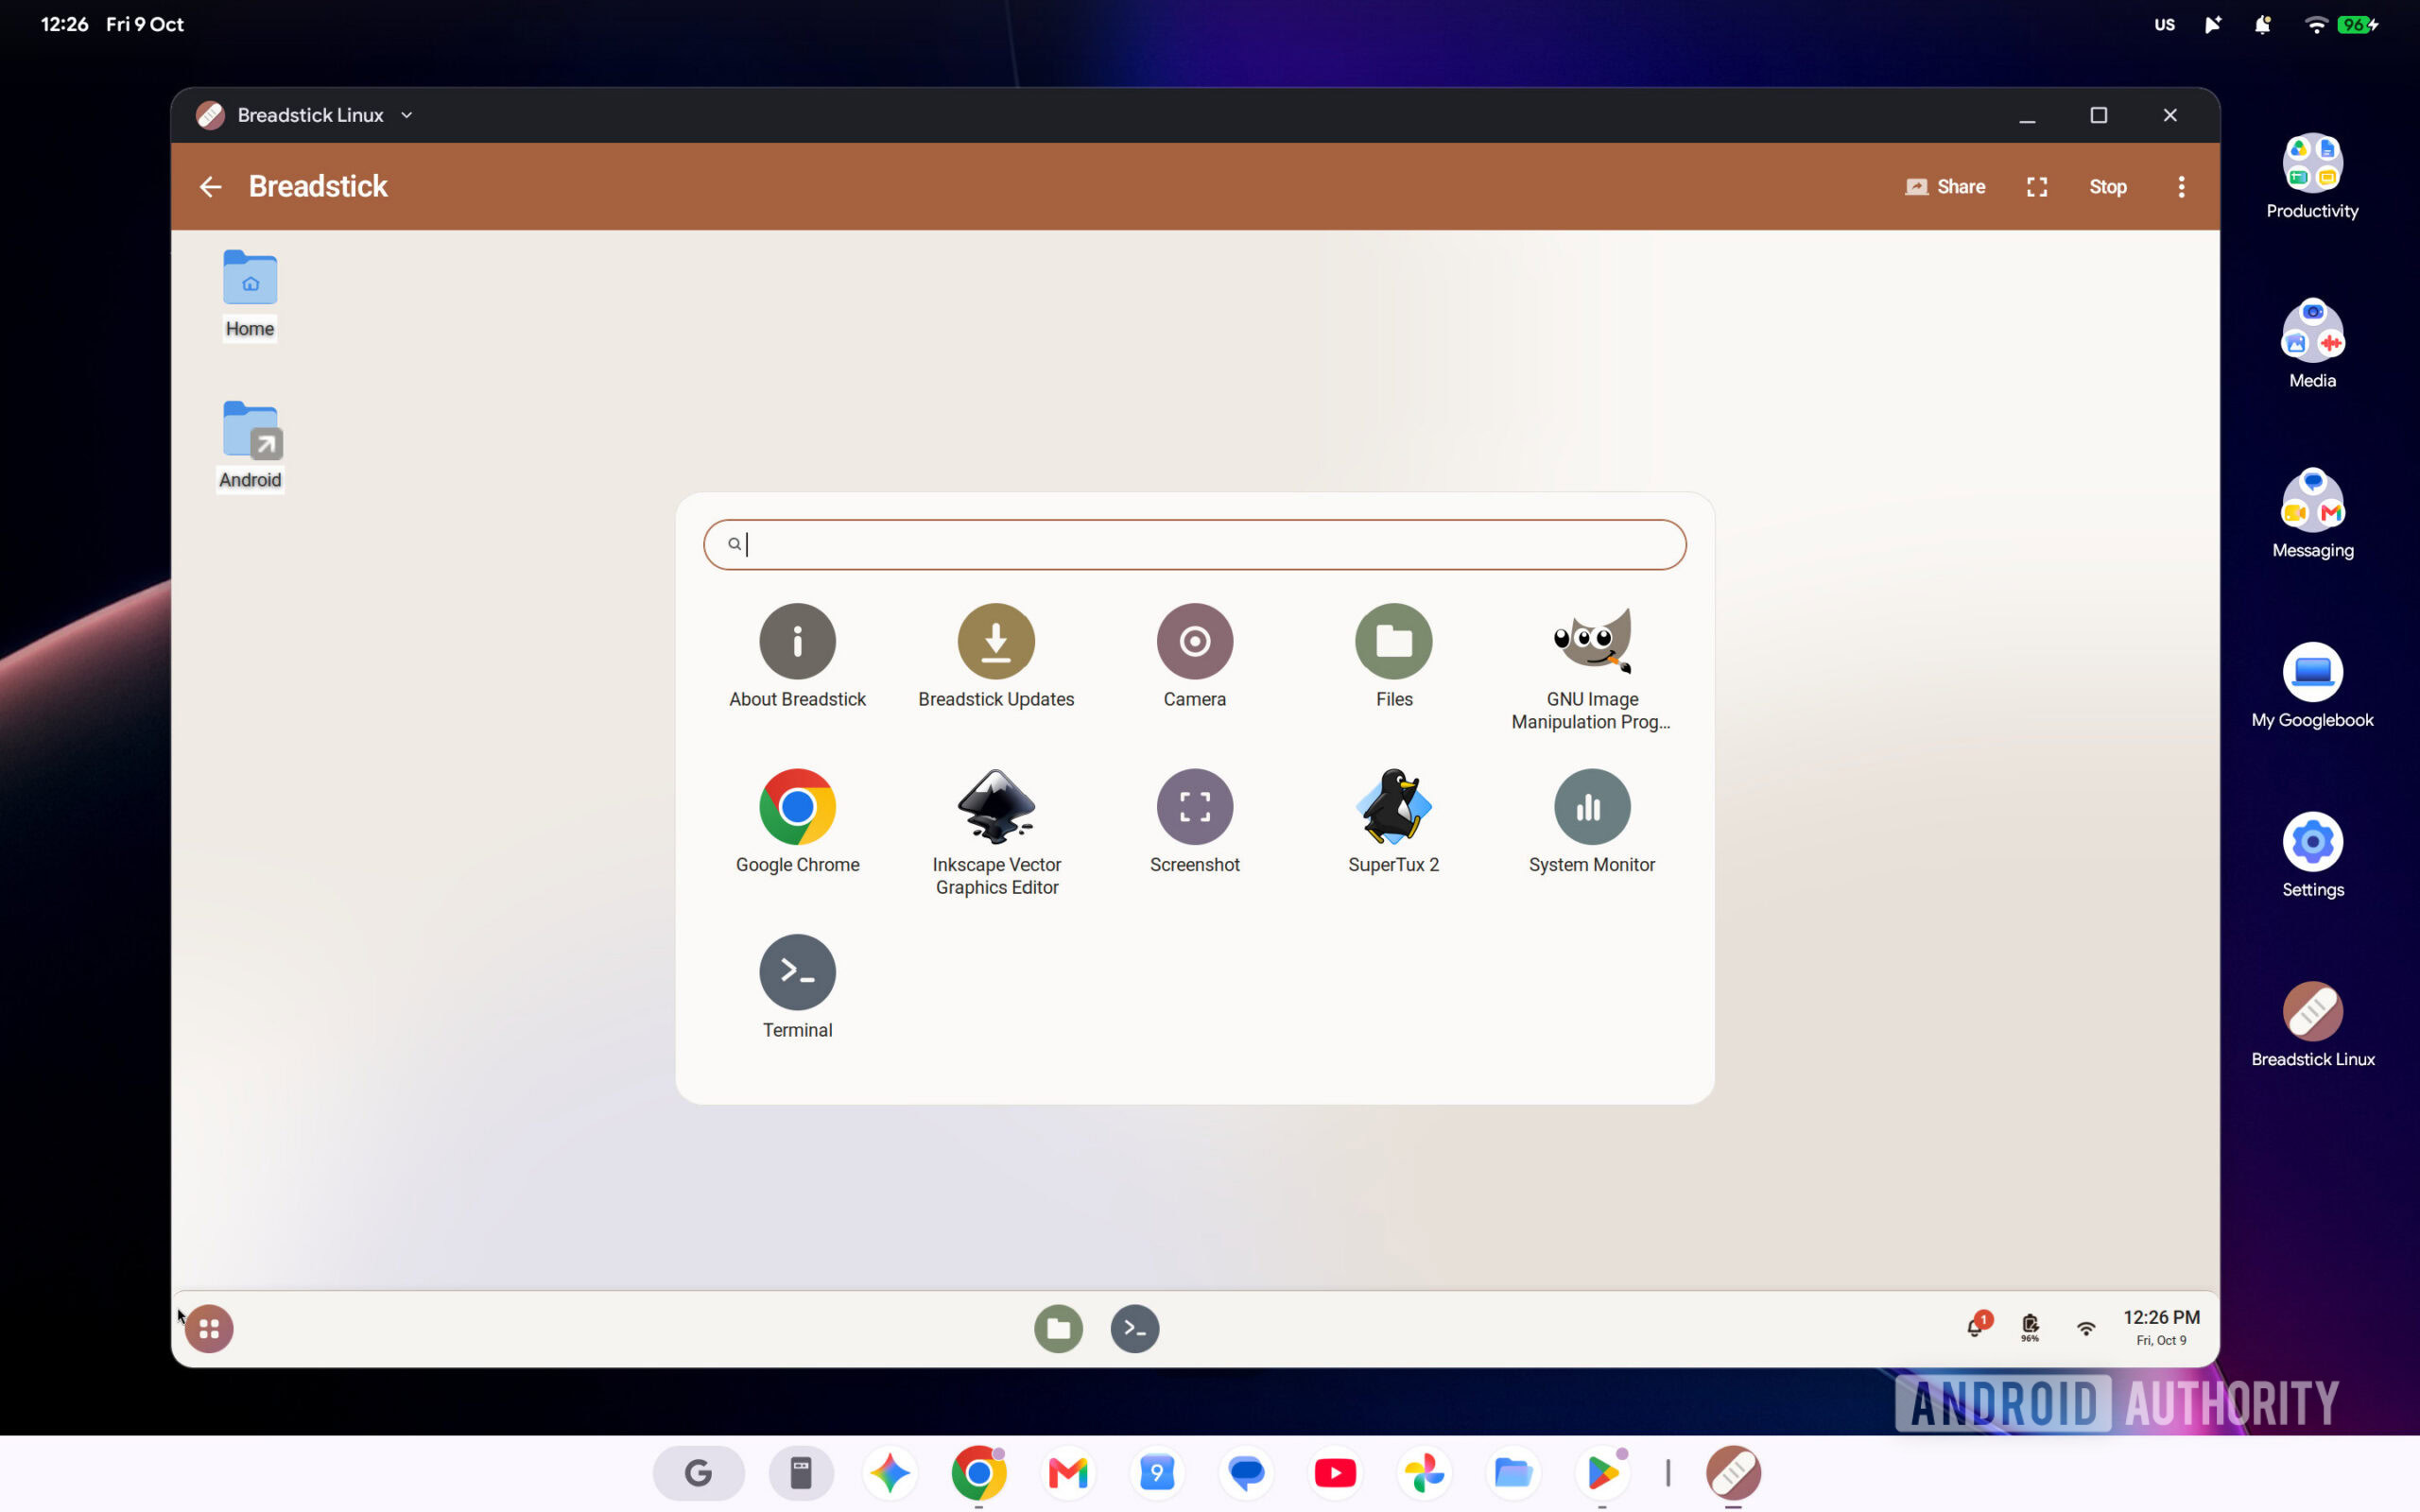Image resolution: width=2420 pixels, height=1512 pixels.
Task: Open System Monitor
Action: click(x=1591, y=821)
